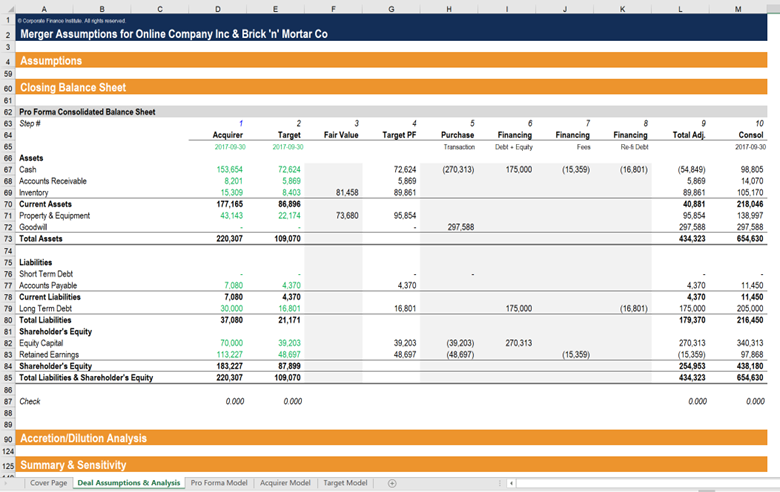Image resolution: width=780 pixels, height=492 pixels.
Task: Select the Debt + Equity subheading
Action: 513,147
